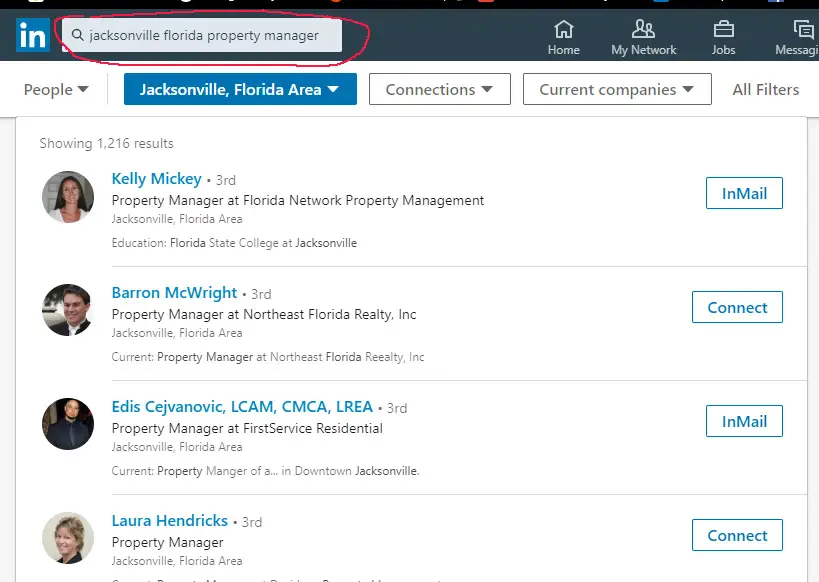Click Barron McWright's profile photo
The image size is (819, 582).
coord(68,310)
